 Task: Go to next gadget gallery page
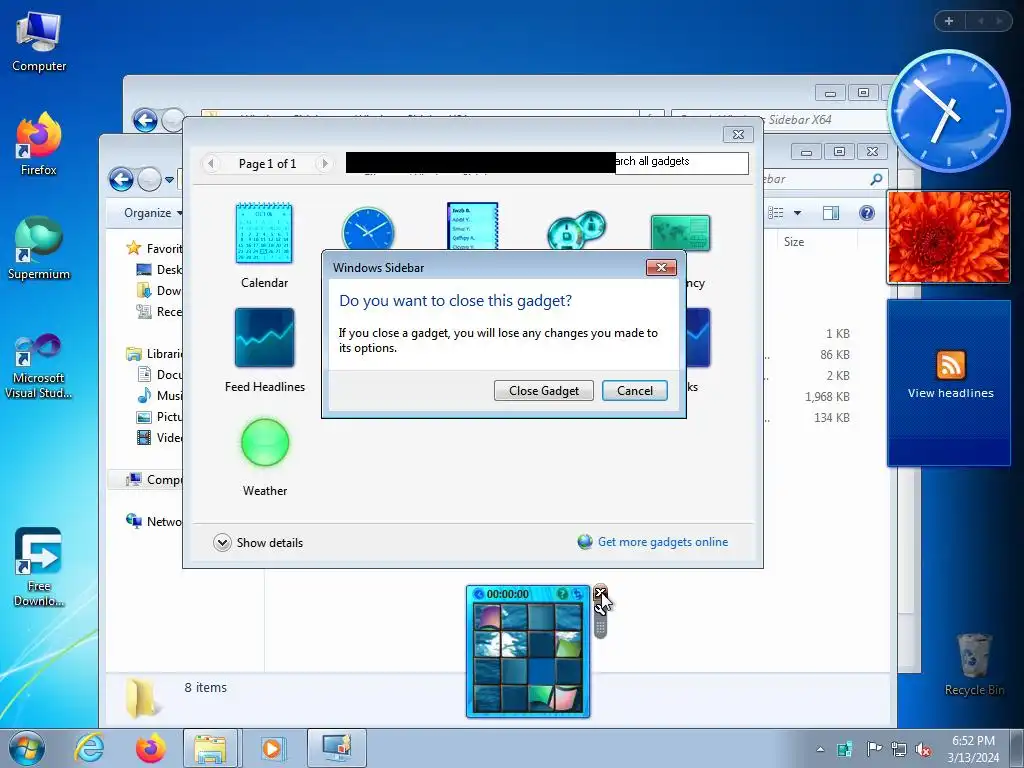click(324, 163)
